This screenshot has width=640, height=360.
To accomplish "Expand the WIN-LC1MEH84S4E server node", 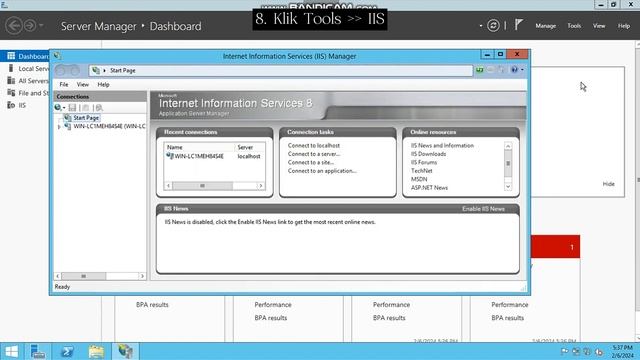I will [59, 127].
